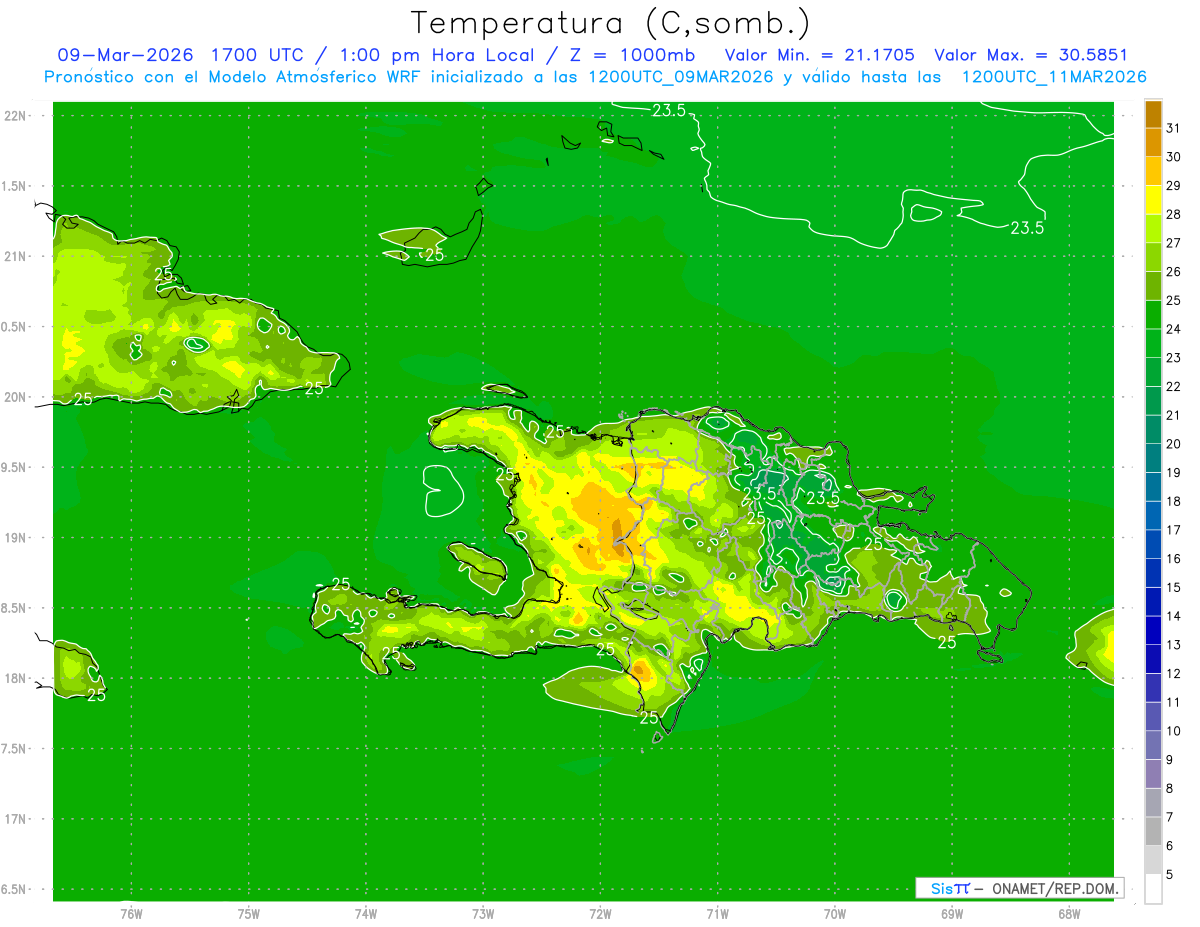Click the colorbar value label '27'

click(x=1174, y=243)
